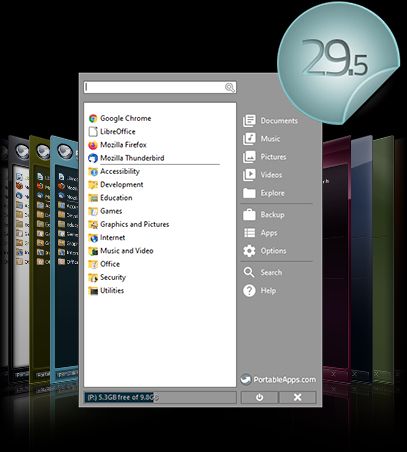This screenshot has height=452, width=407.
Task: Open the Options gear icon
Action: click(x=249, y=251)
